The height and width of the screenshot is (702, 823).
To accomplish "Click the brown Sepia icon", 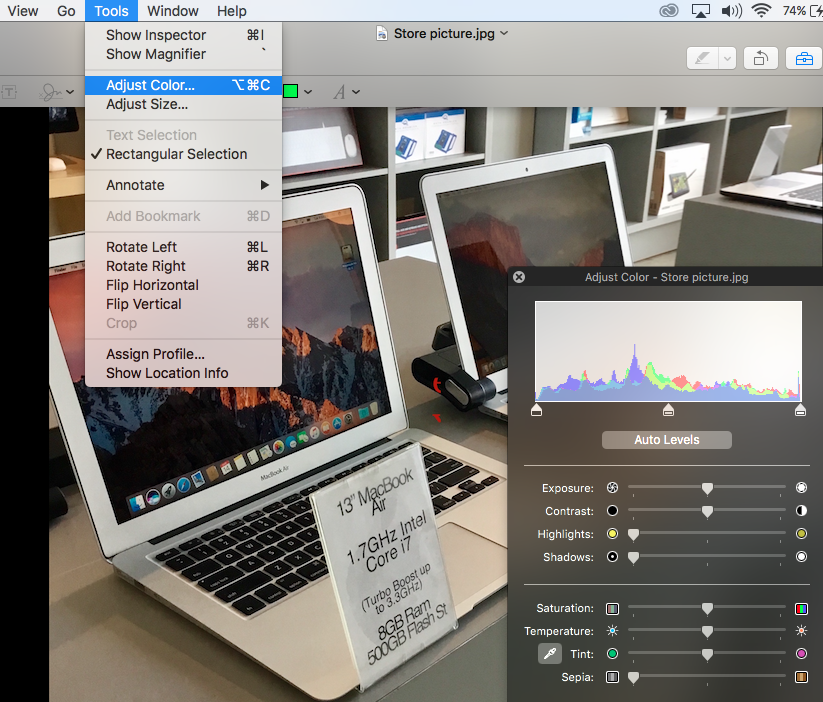I will pyautogui.click(x=801, y=677).
